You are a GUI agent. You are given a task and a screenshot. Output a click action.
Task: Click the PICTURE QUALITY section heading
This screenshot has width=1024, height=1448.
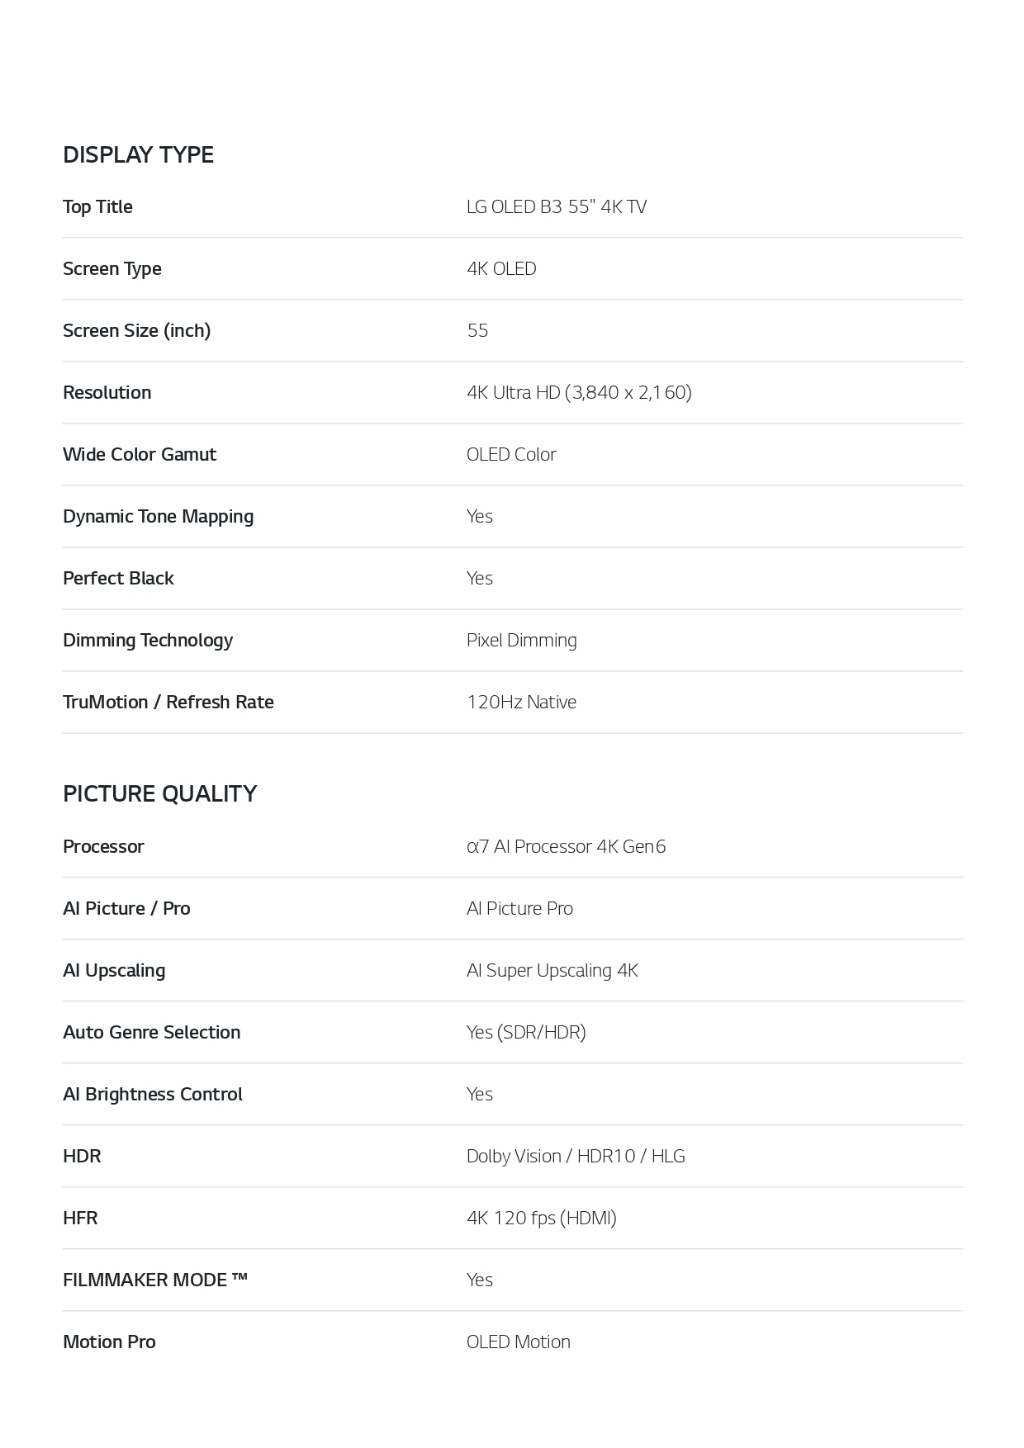(160, 794)
